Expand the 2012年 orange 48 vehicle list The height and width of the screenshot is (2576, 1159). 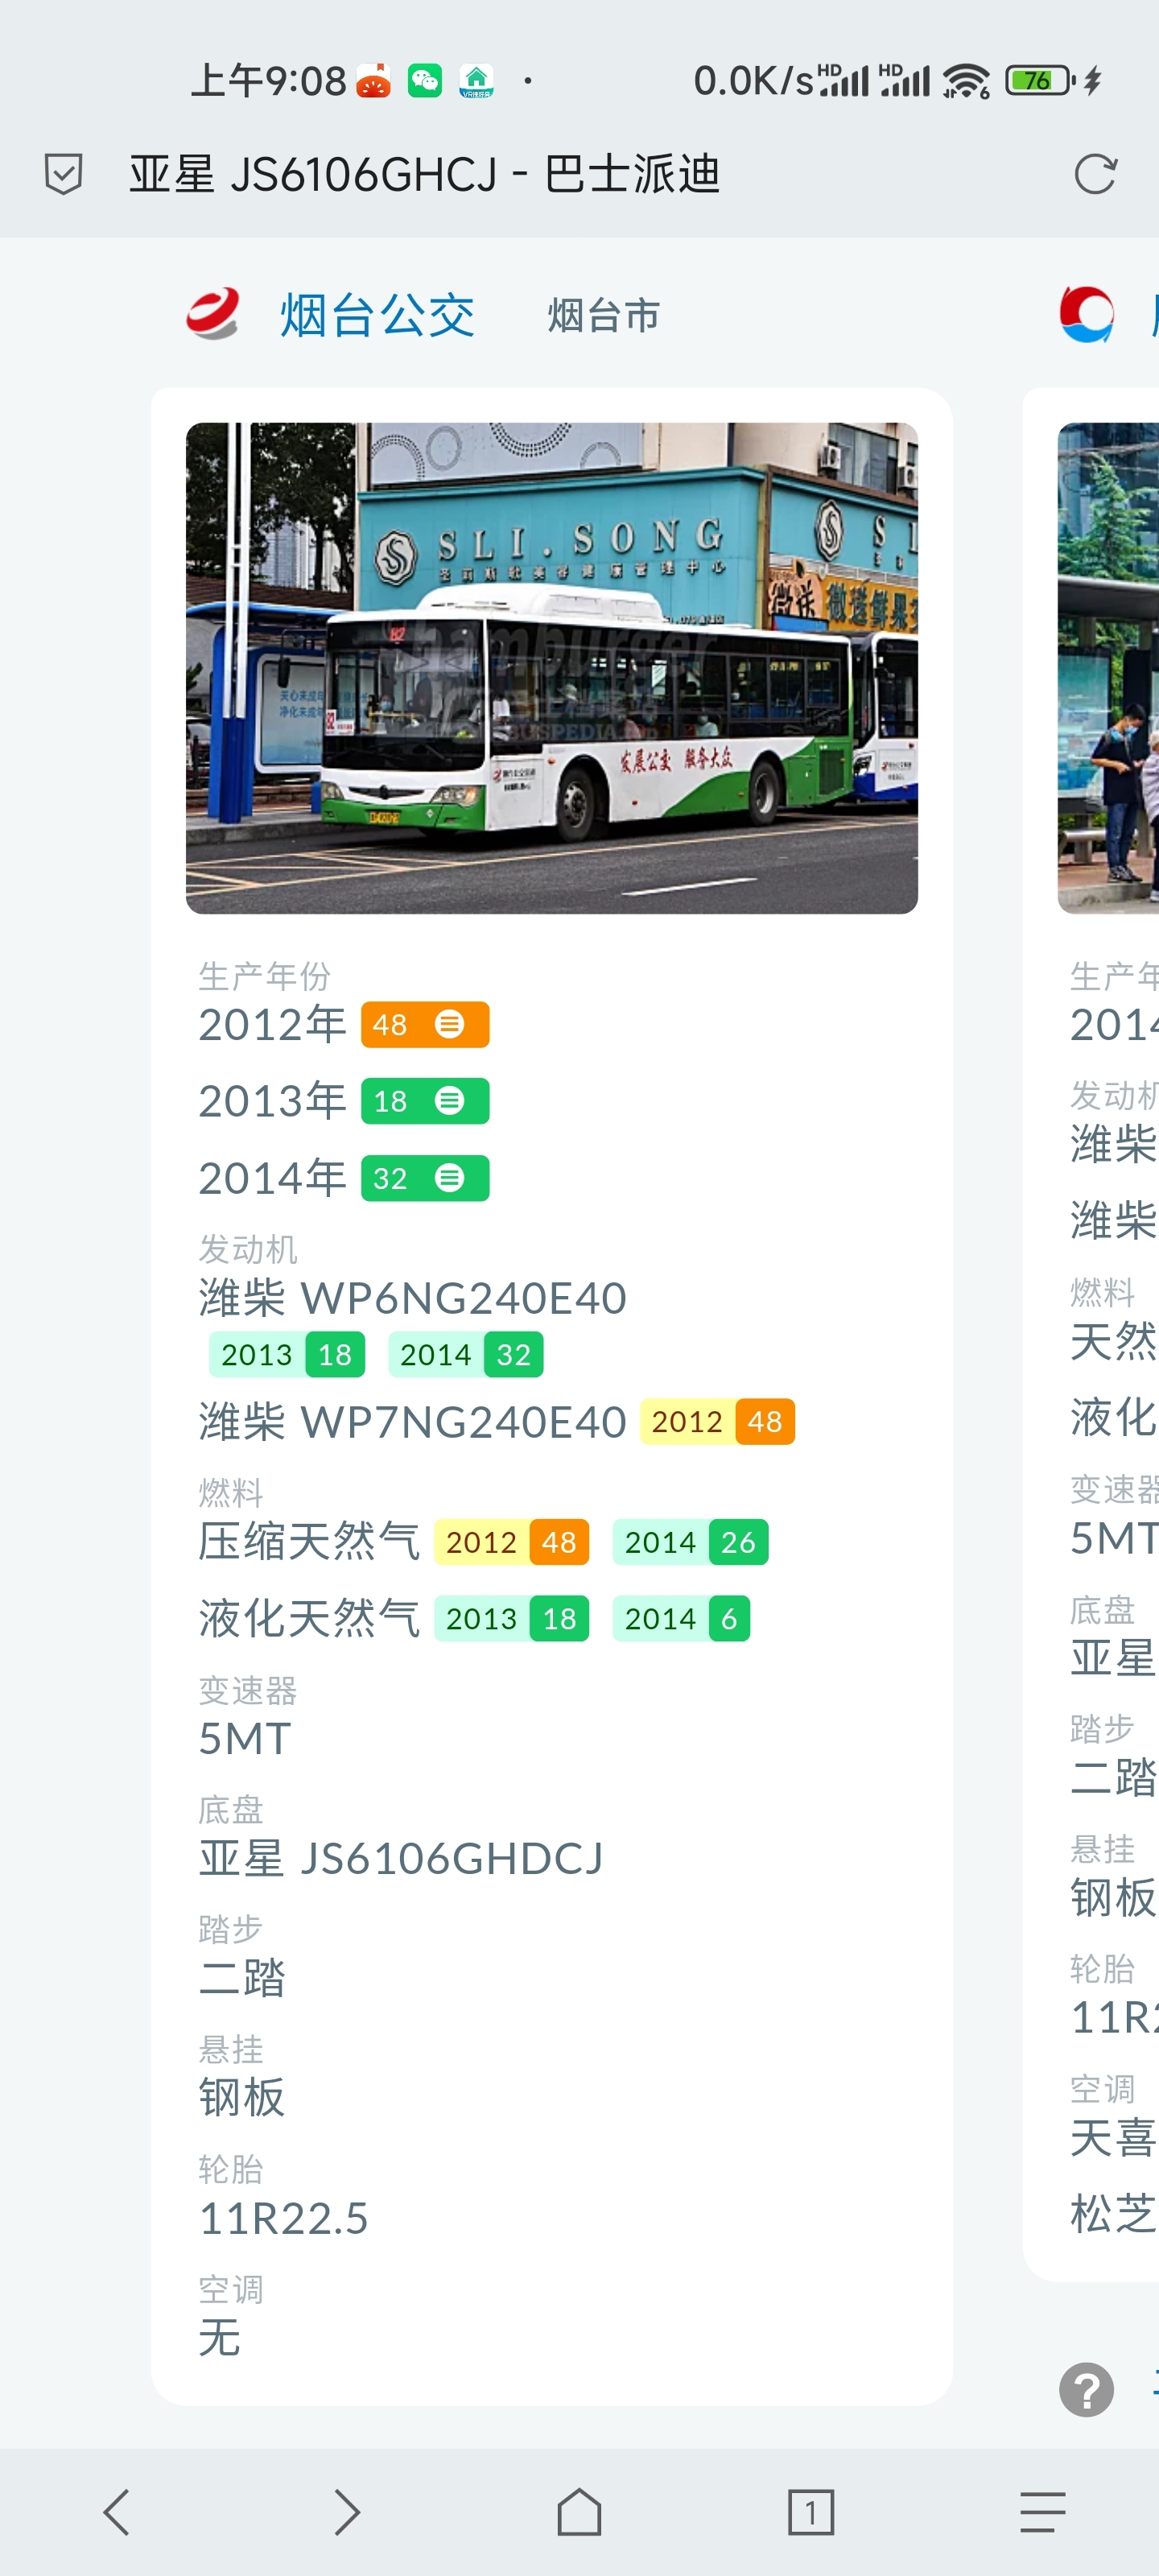click(425, 1024)
